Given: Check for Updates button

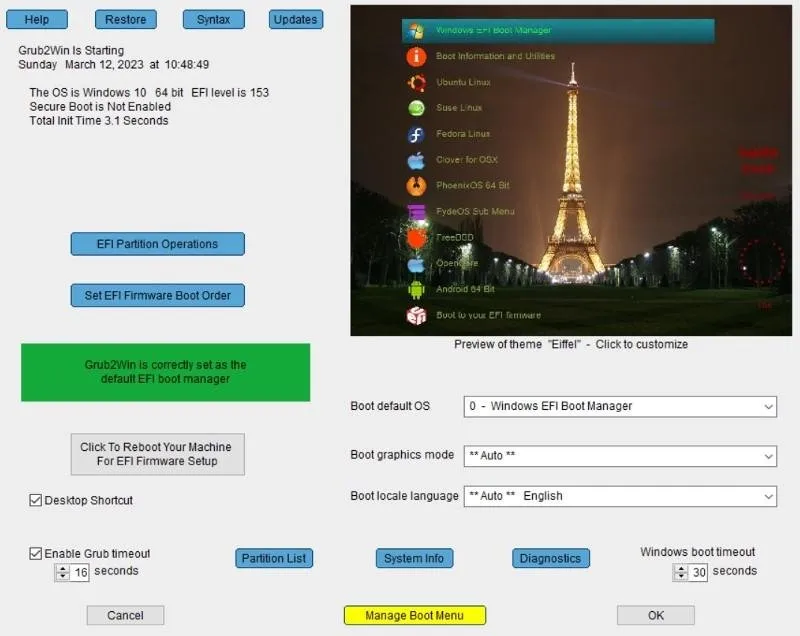Looking at the screenshot, I should pyautogui.click(x=295, y=20).
